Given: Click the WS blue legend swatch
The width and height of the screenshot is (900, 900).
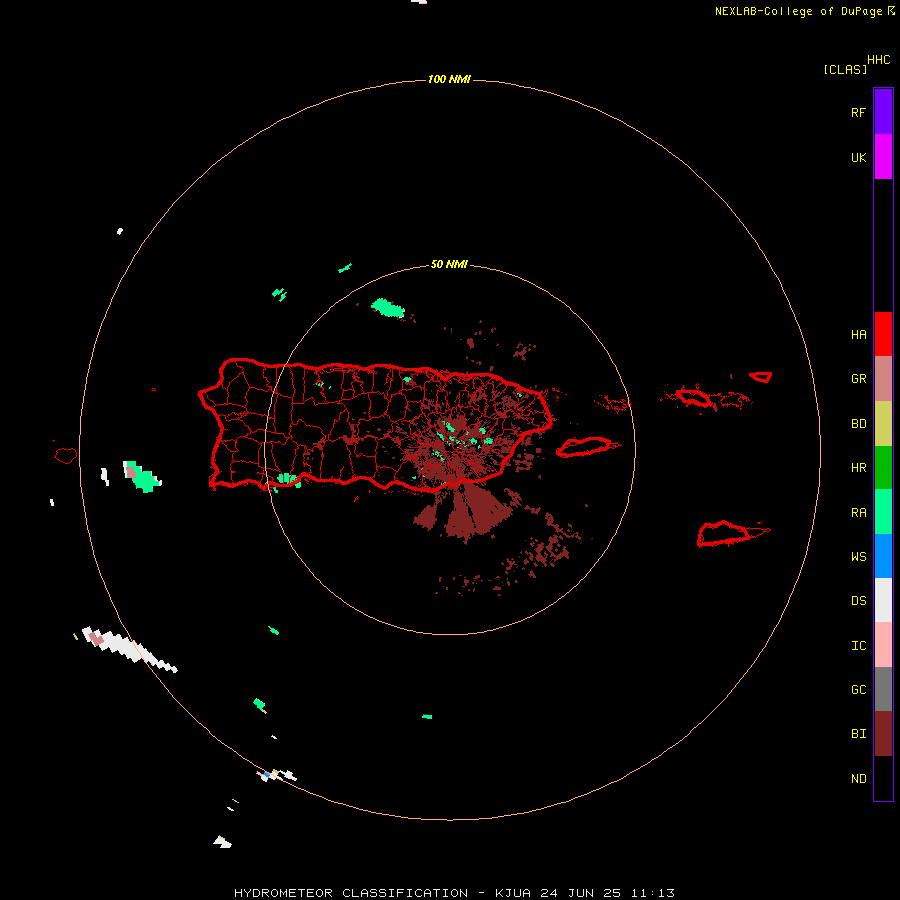Looking at the screenshot, I should click(883, 556).
